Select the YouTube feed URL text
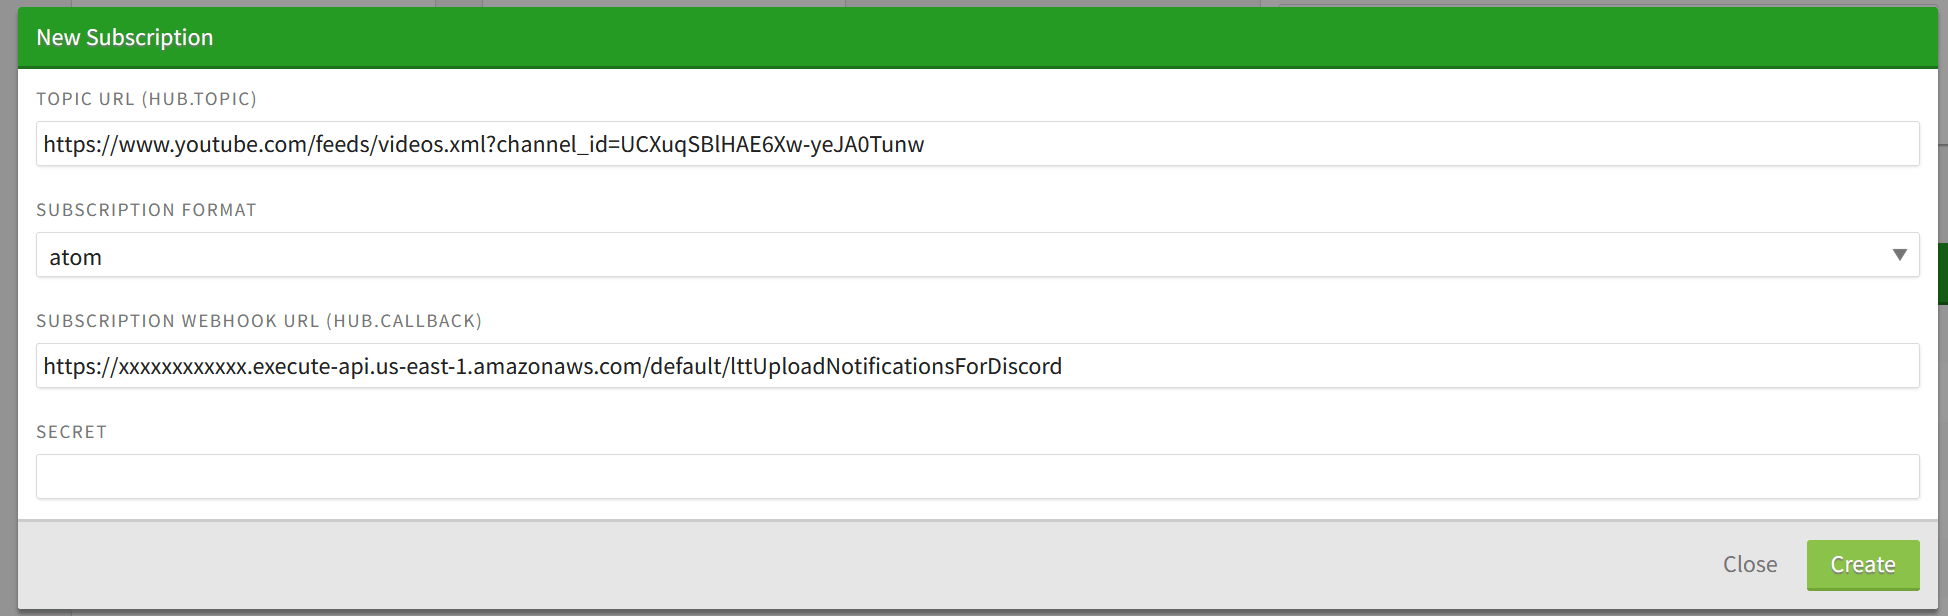Screen dimensions: 1948x616 coord(483,144)
